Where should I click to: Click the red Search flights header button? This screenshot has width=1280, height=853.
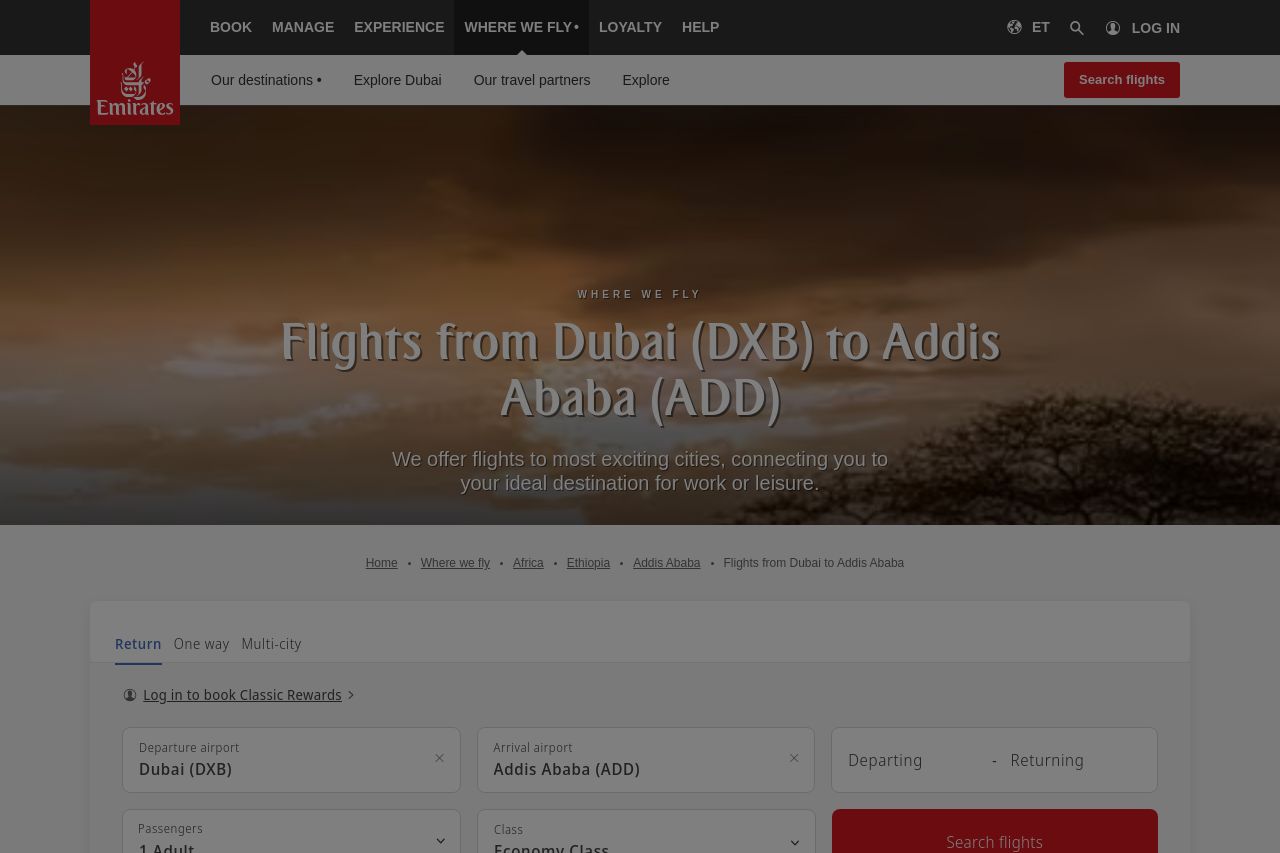point(1122,80)
